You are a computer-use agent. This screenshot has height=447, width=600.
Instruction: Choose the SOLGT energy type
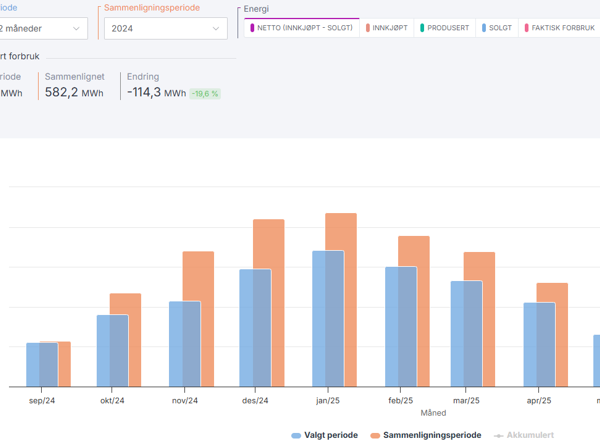tap(497, 29)
